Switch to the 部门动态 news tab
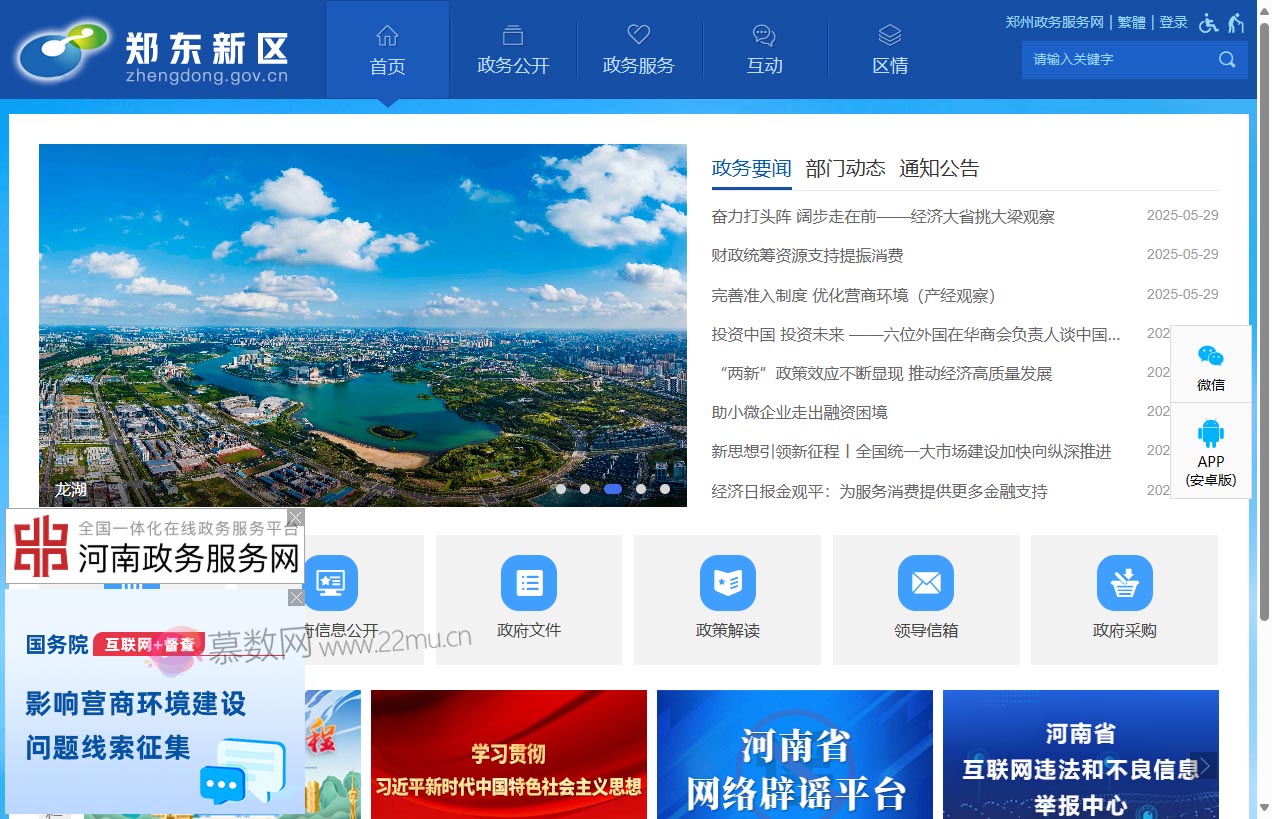 click(x=844, y=168)
